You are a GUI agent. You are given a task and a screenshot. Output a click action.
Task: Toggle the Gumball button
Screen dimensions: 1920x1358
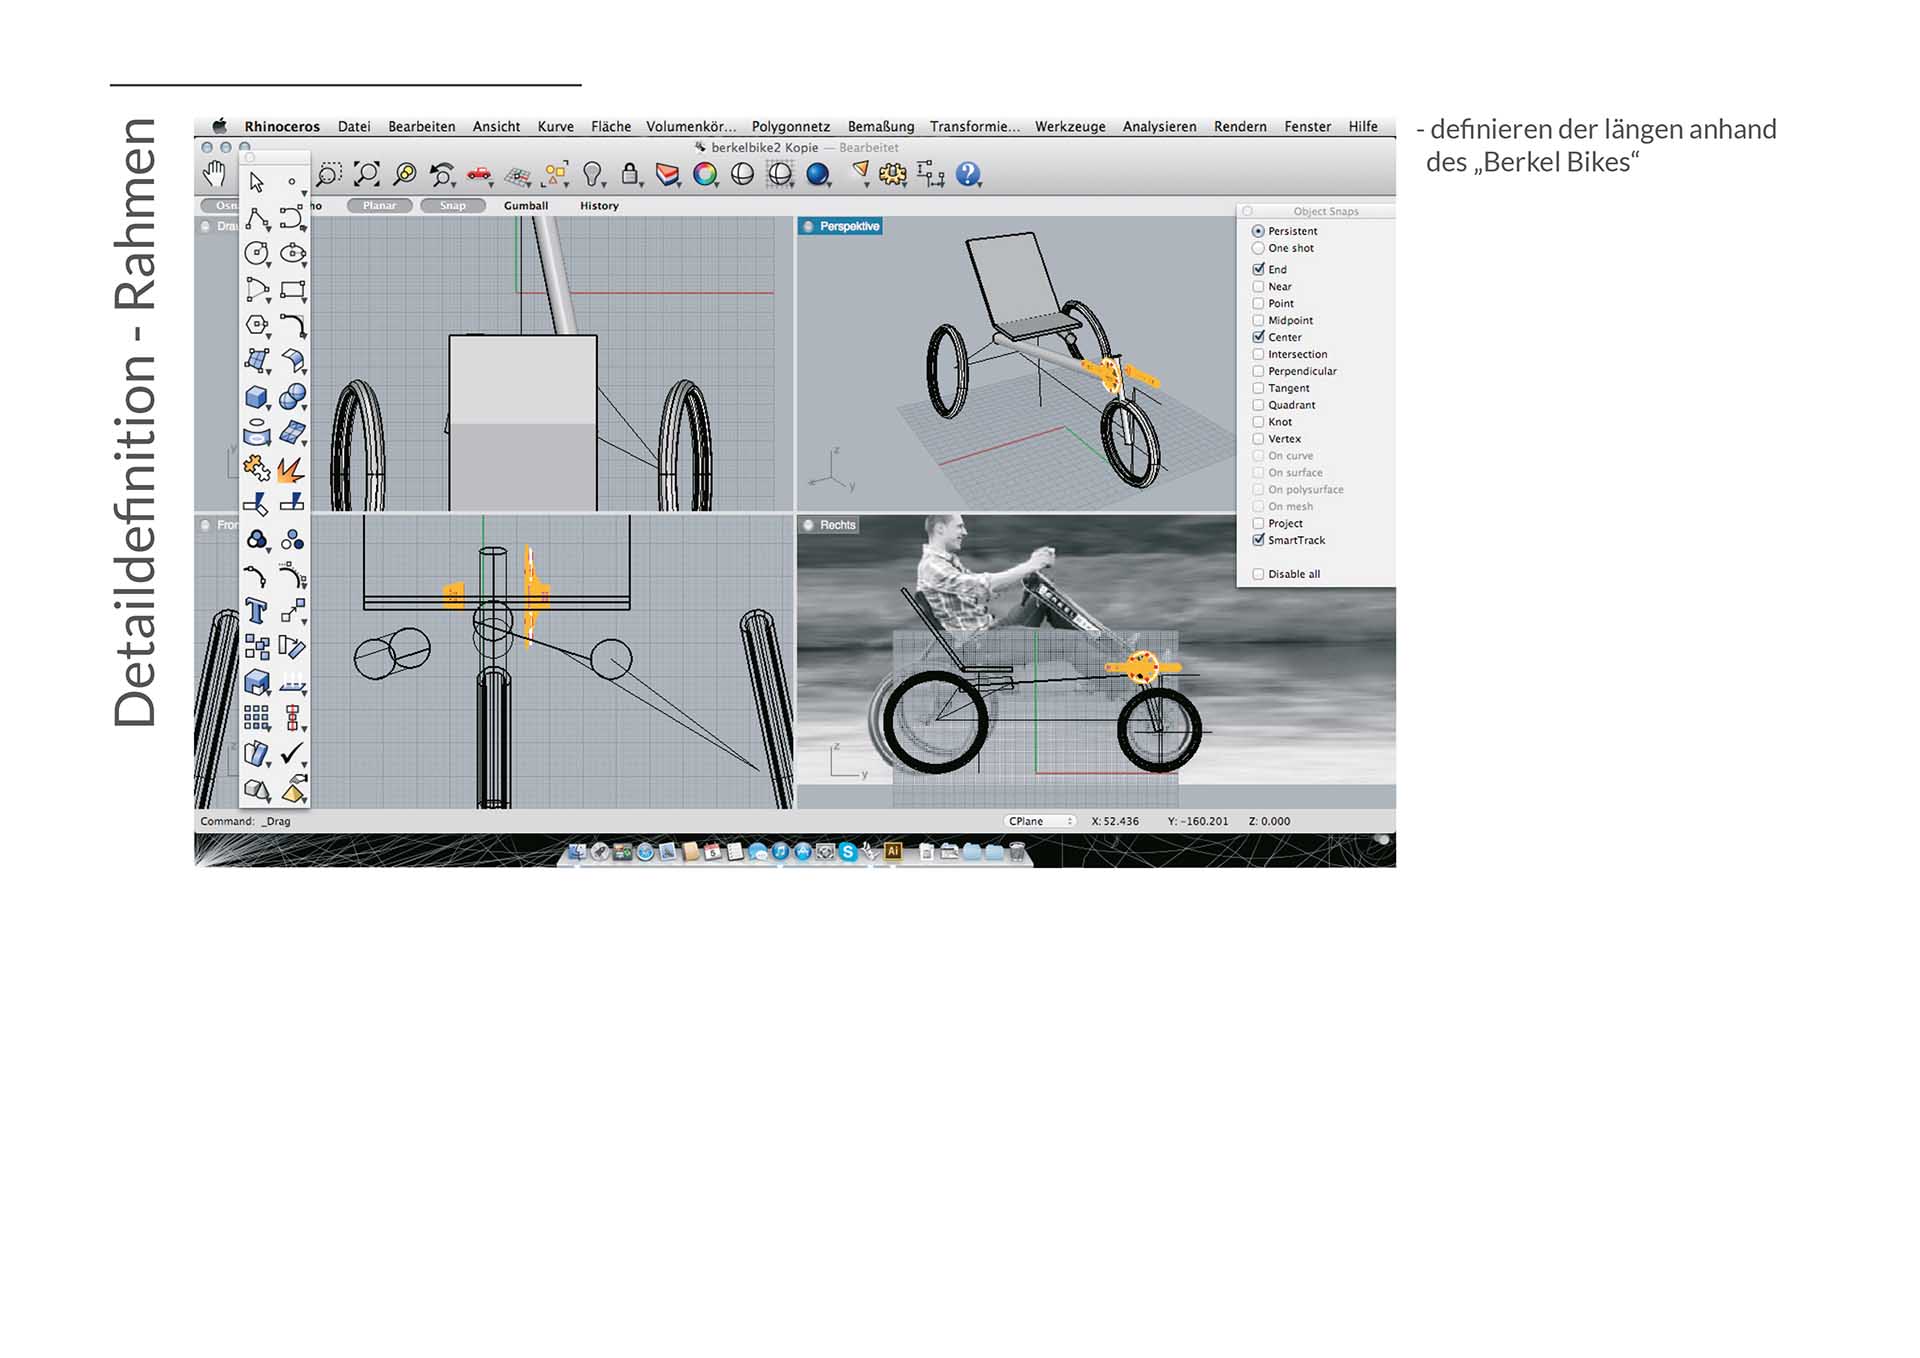tap(526, 206)
